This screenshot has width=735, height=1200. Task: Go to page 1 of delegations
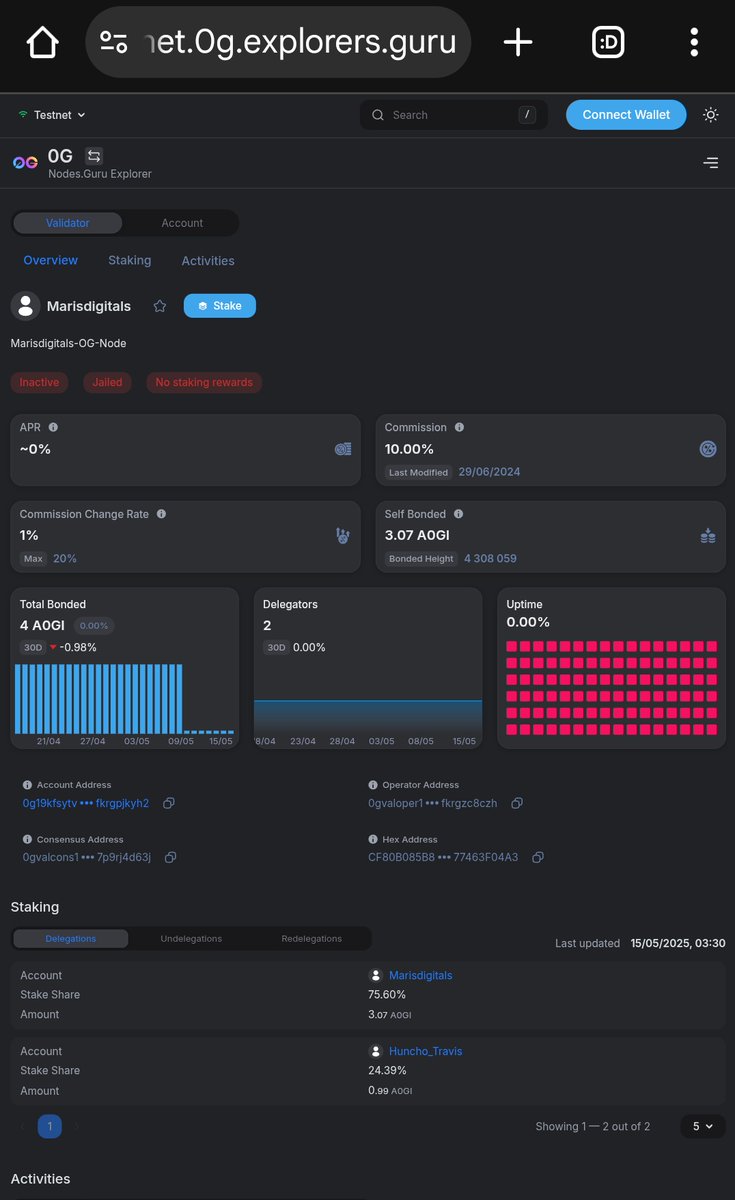(50, 1126)
